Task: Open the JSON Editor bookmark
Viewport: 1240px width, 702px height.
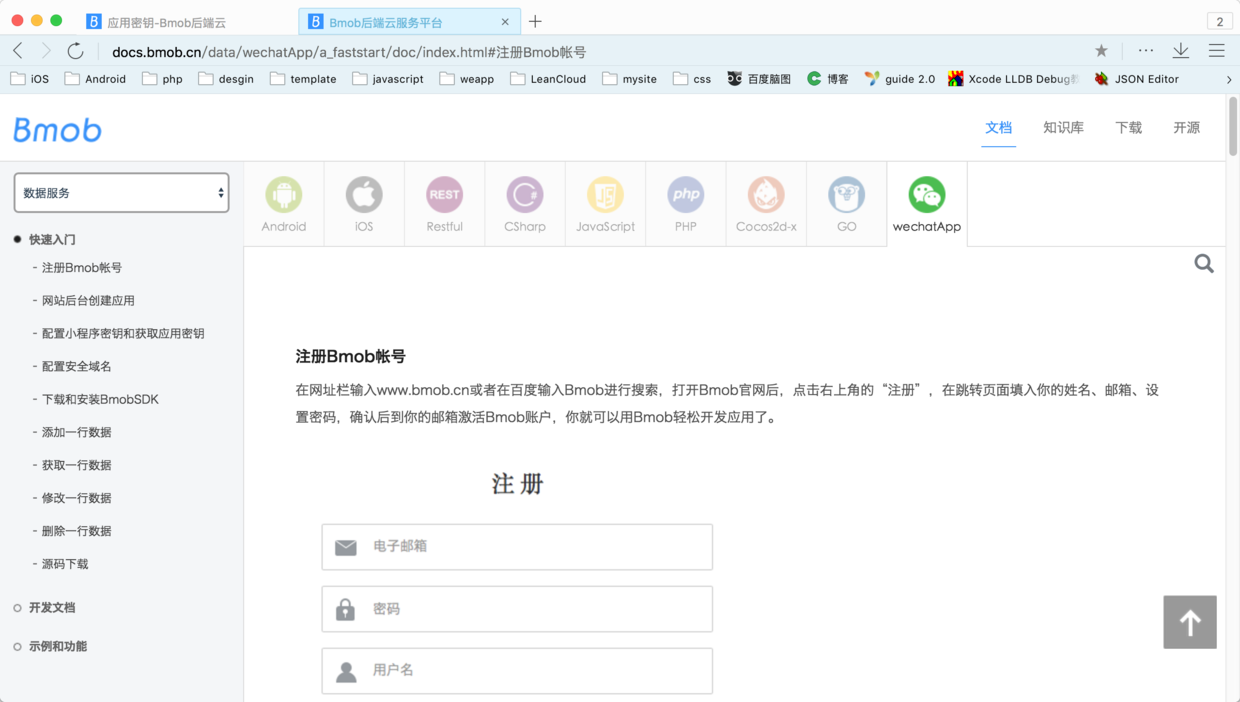Action: click(1136, 79)
